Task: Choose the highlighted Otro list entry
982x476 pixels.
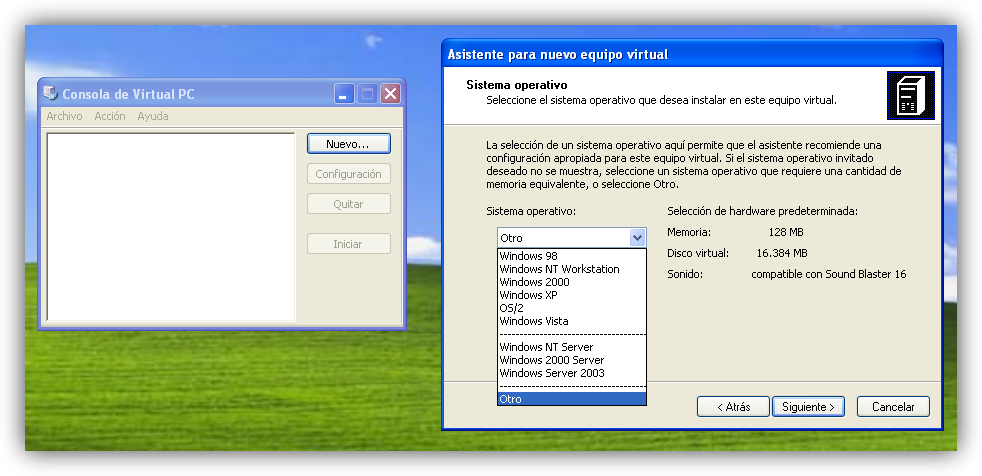Action: point(571,399)
